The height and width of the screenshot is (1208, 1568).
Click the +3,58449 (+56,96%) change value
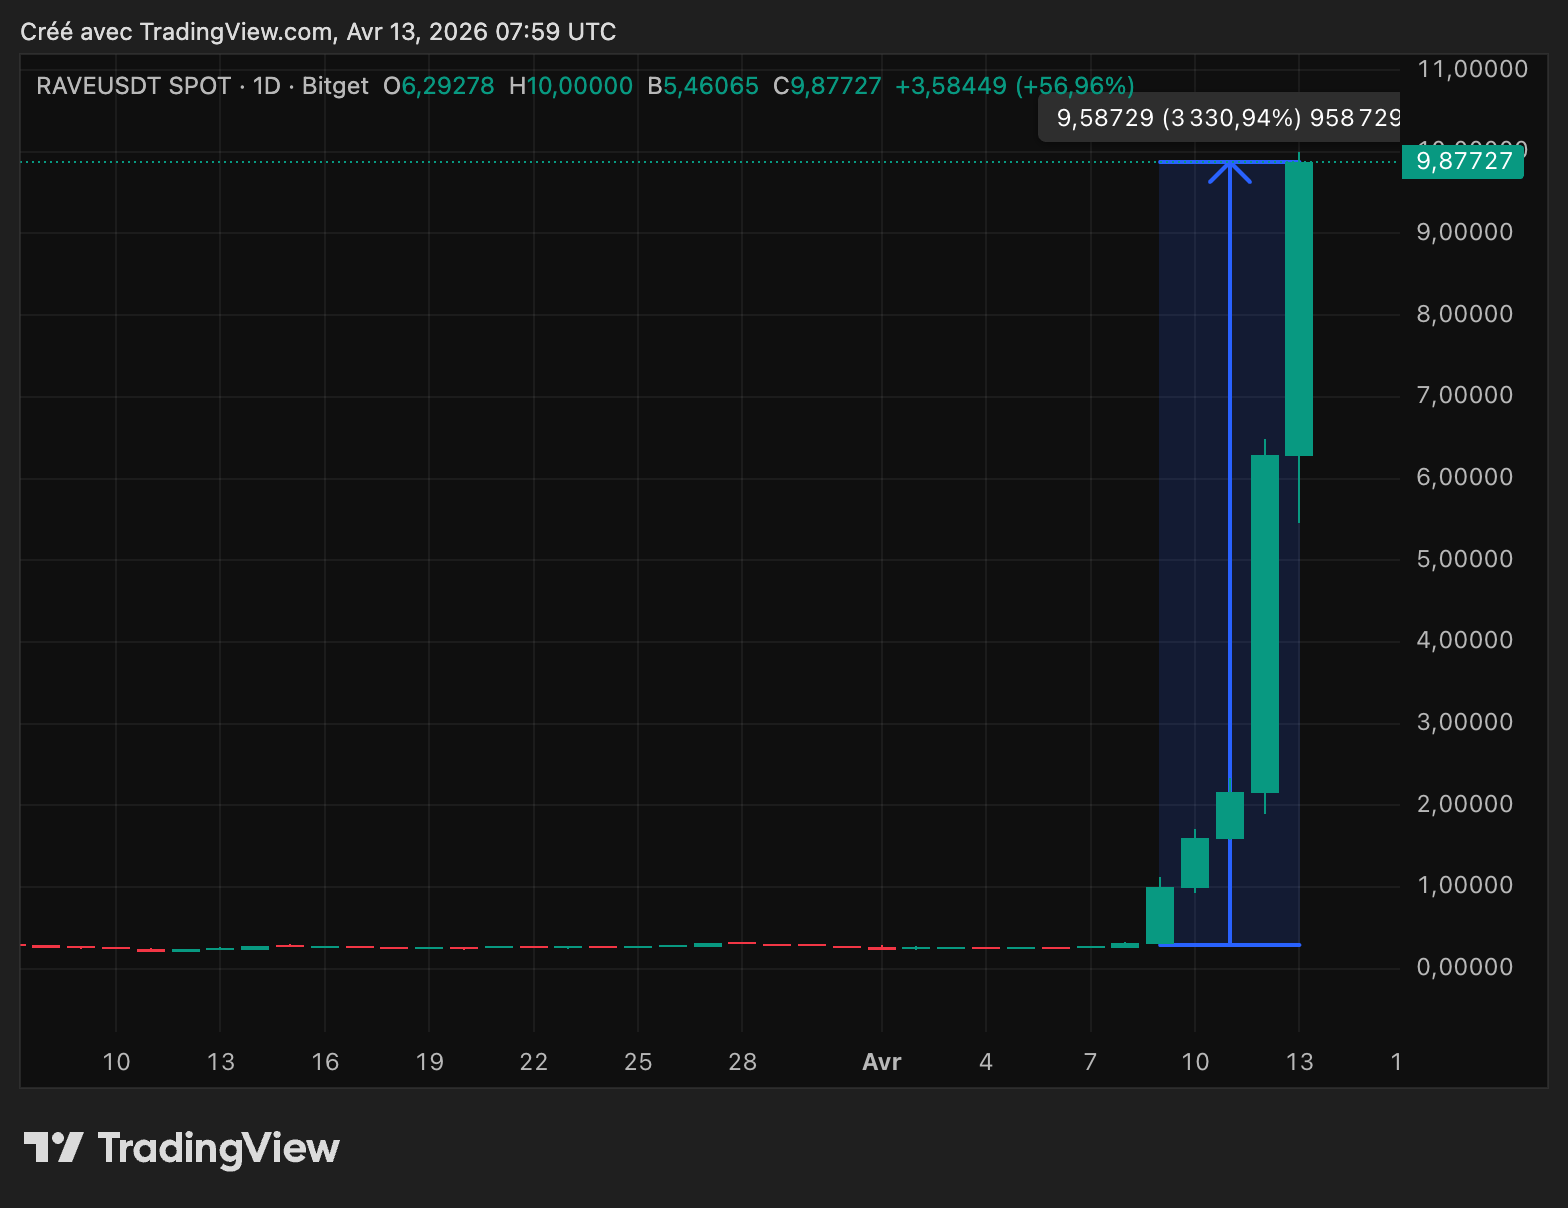[x=1014, y=86]
